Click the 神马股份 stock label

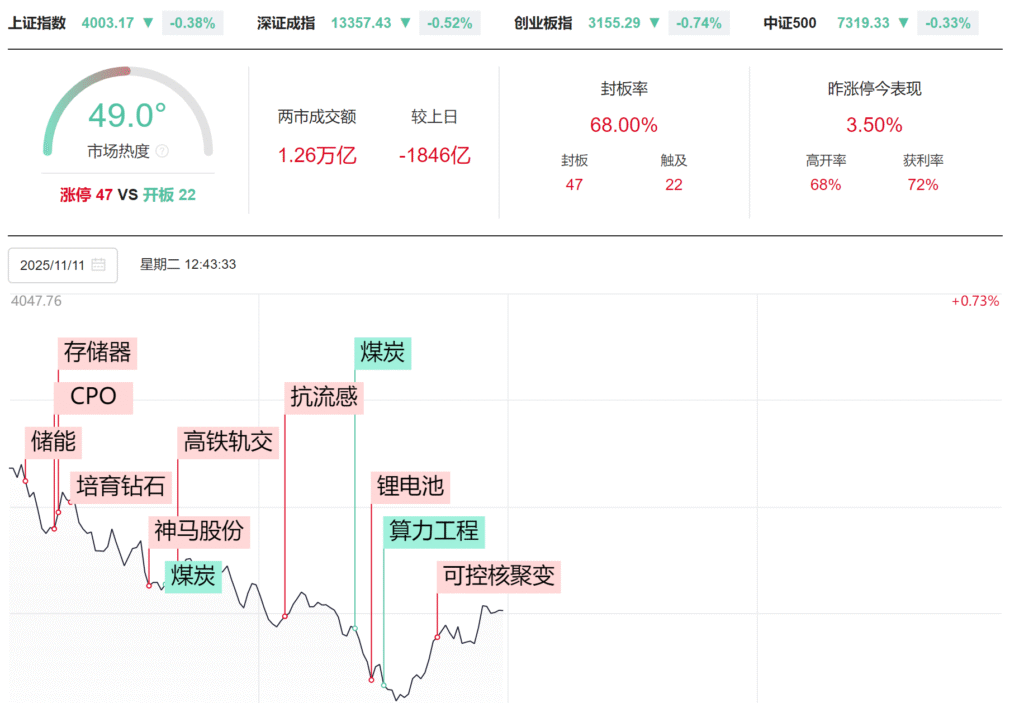(x=198, y=531)
